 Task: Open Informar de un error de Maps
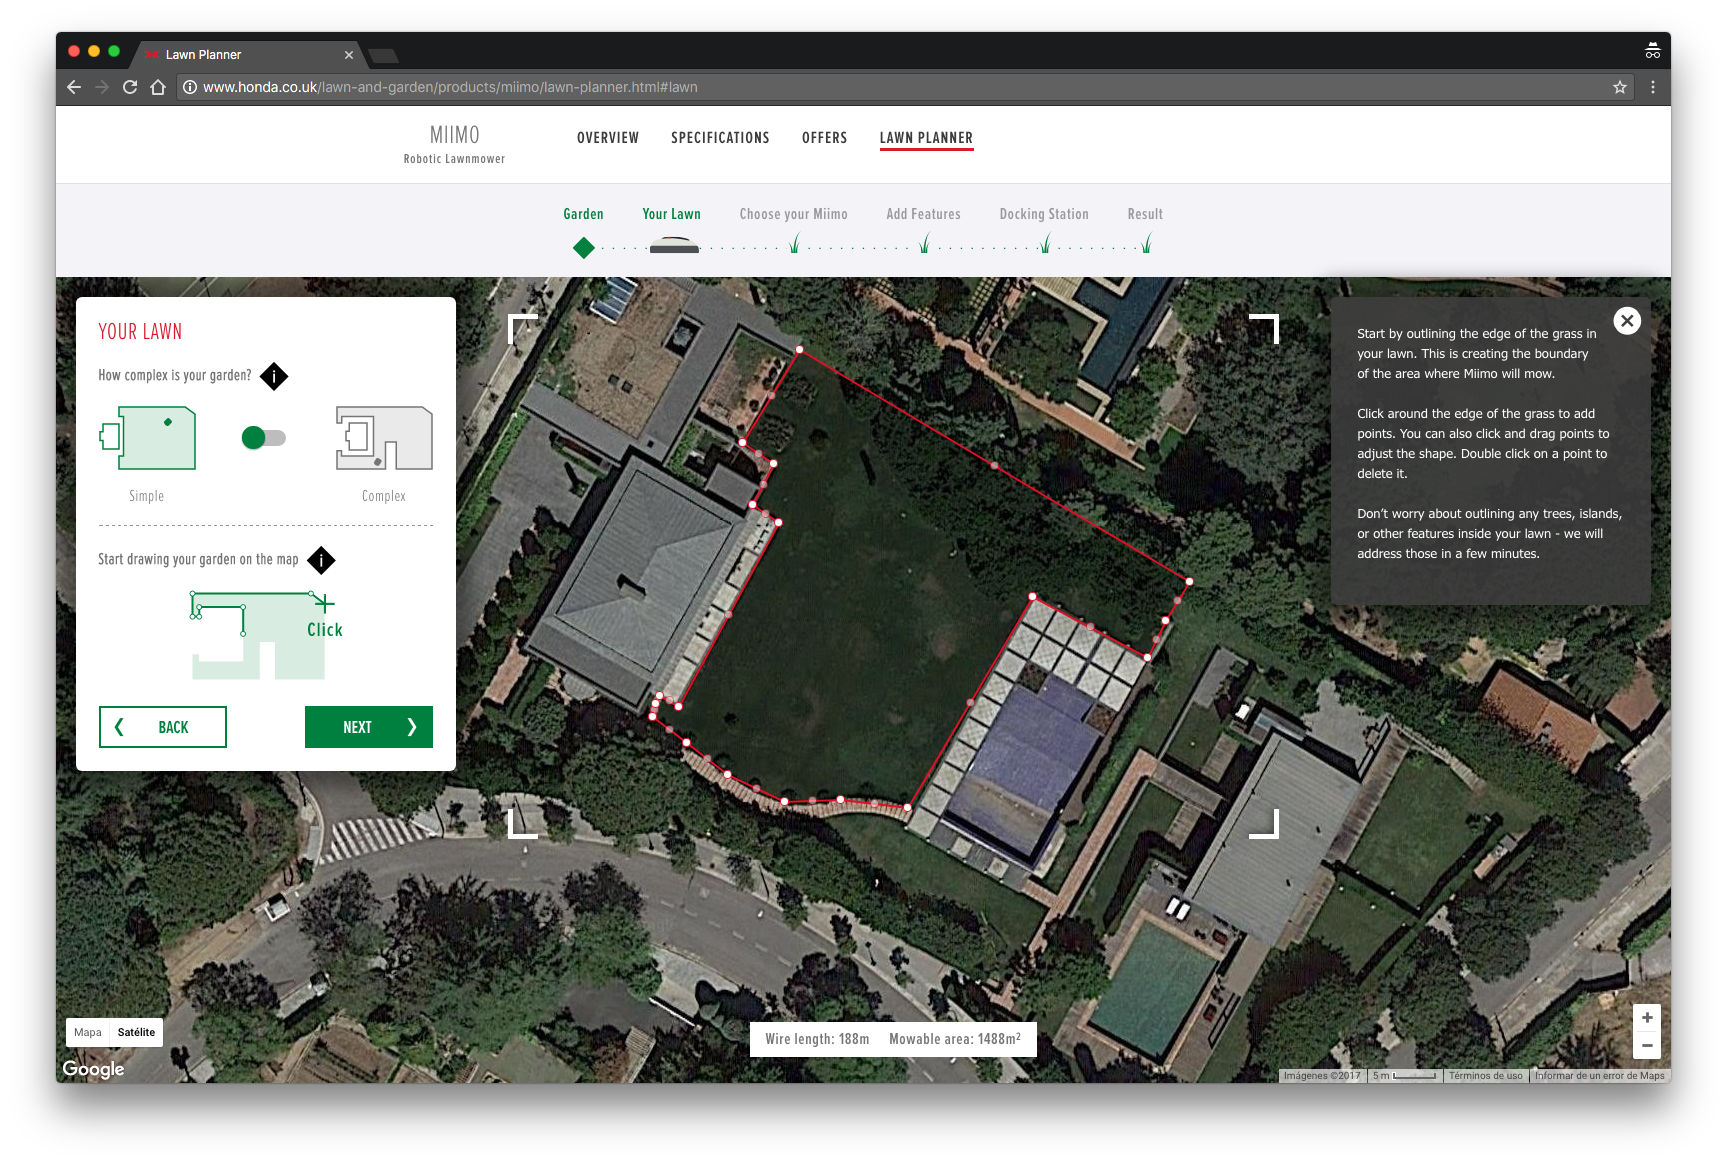coord(1600,1076)
